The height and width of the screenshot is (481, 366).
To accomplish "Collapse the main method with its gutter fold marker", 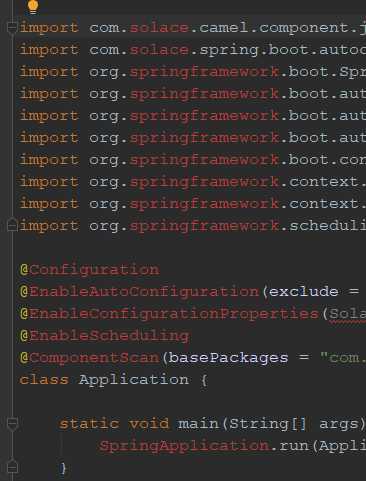I will (x=12, y=423).
